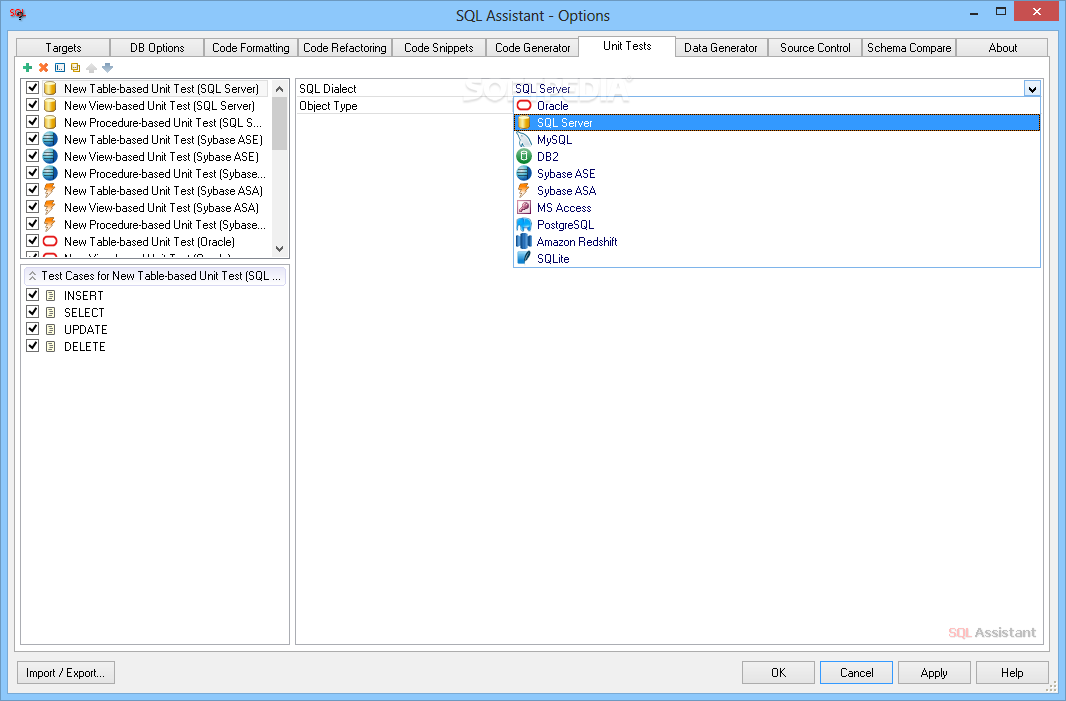The width and height of the screenshot is (1066, 701).
Task: Open the Code Formatting tab
Action: [251, 48]
